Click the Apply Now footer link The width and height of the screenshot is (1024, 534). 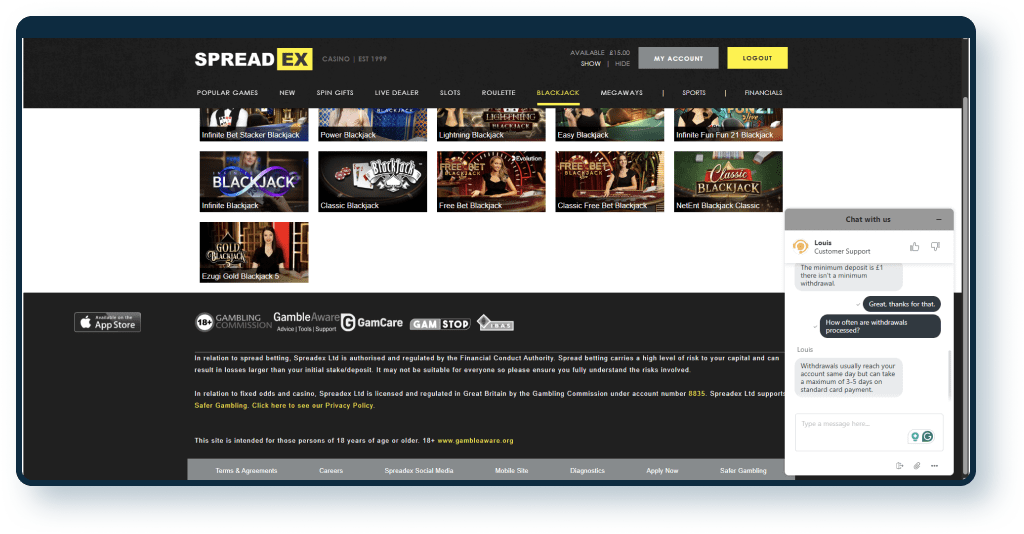pos(662,471)
